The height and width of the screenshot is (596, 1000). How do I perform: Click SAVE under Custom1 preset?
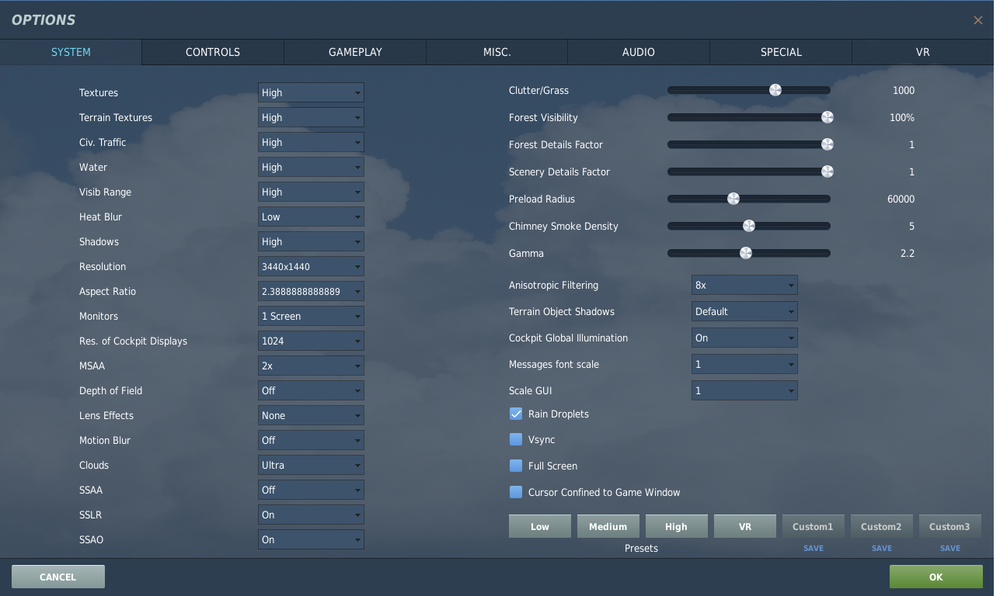pyautogui.click(x=813, y=547)
